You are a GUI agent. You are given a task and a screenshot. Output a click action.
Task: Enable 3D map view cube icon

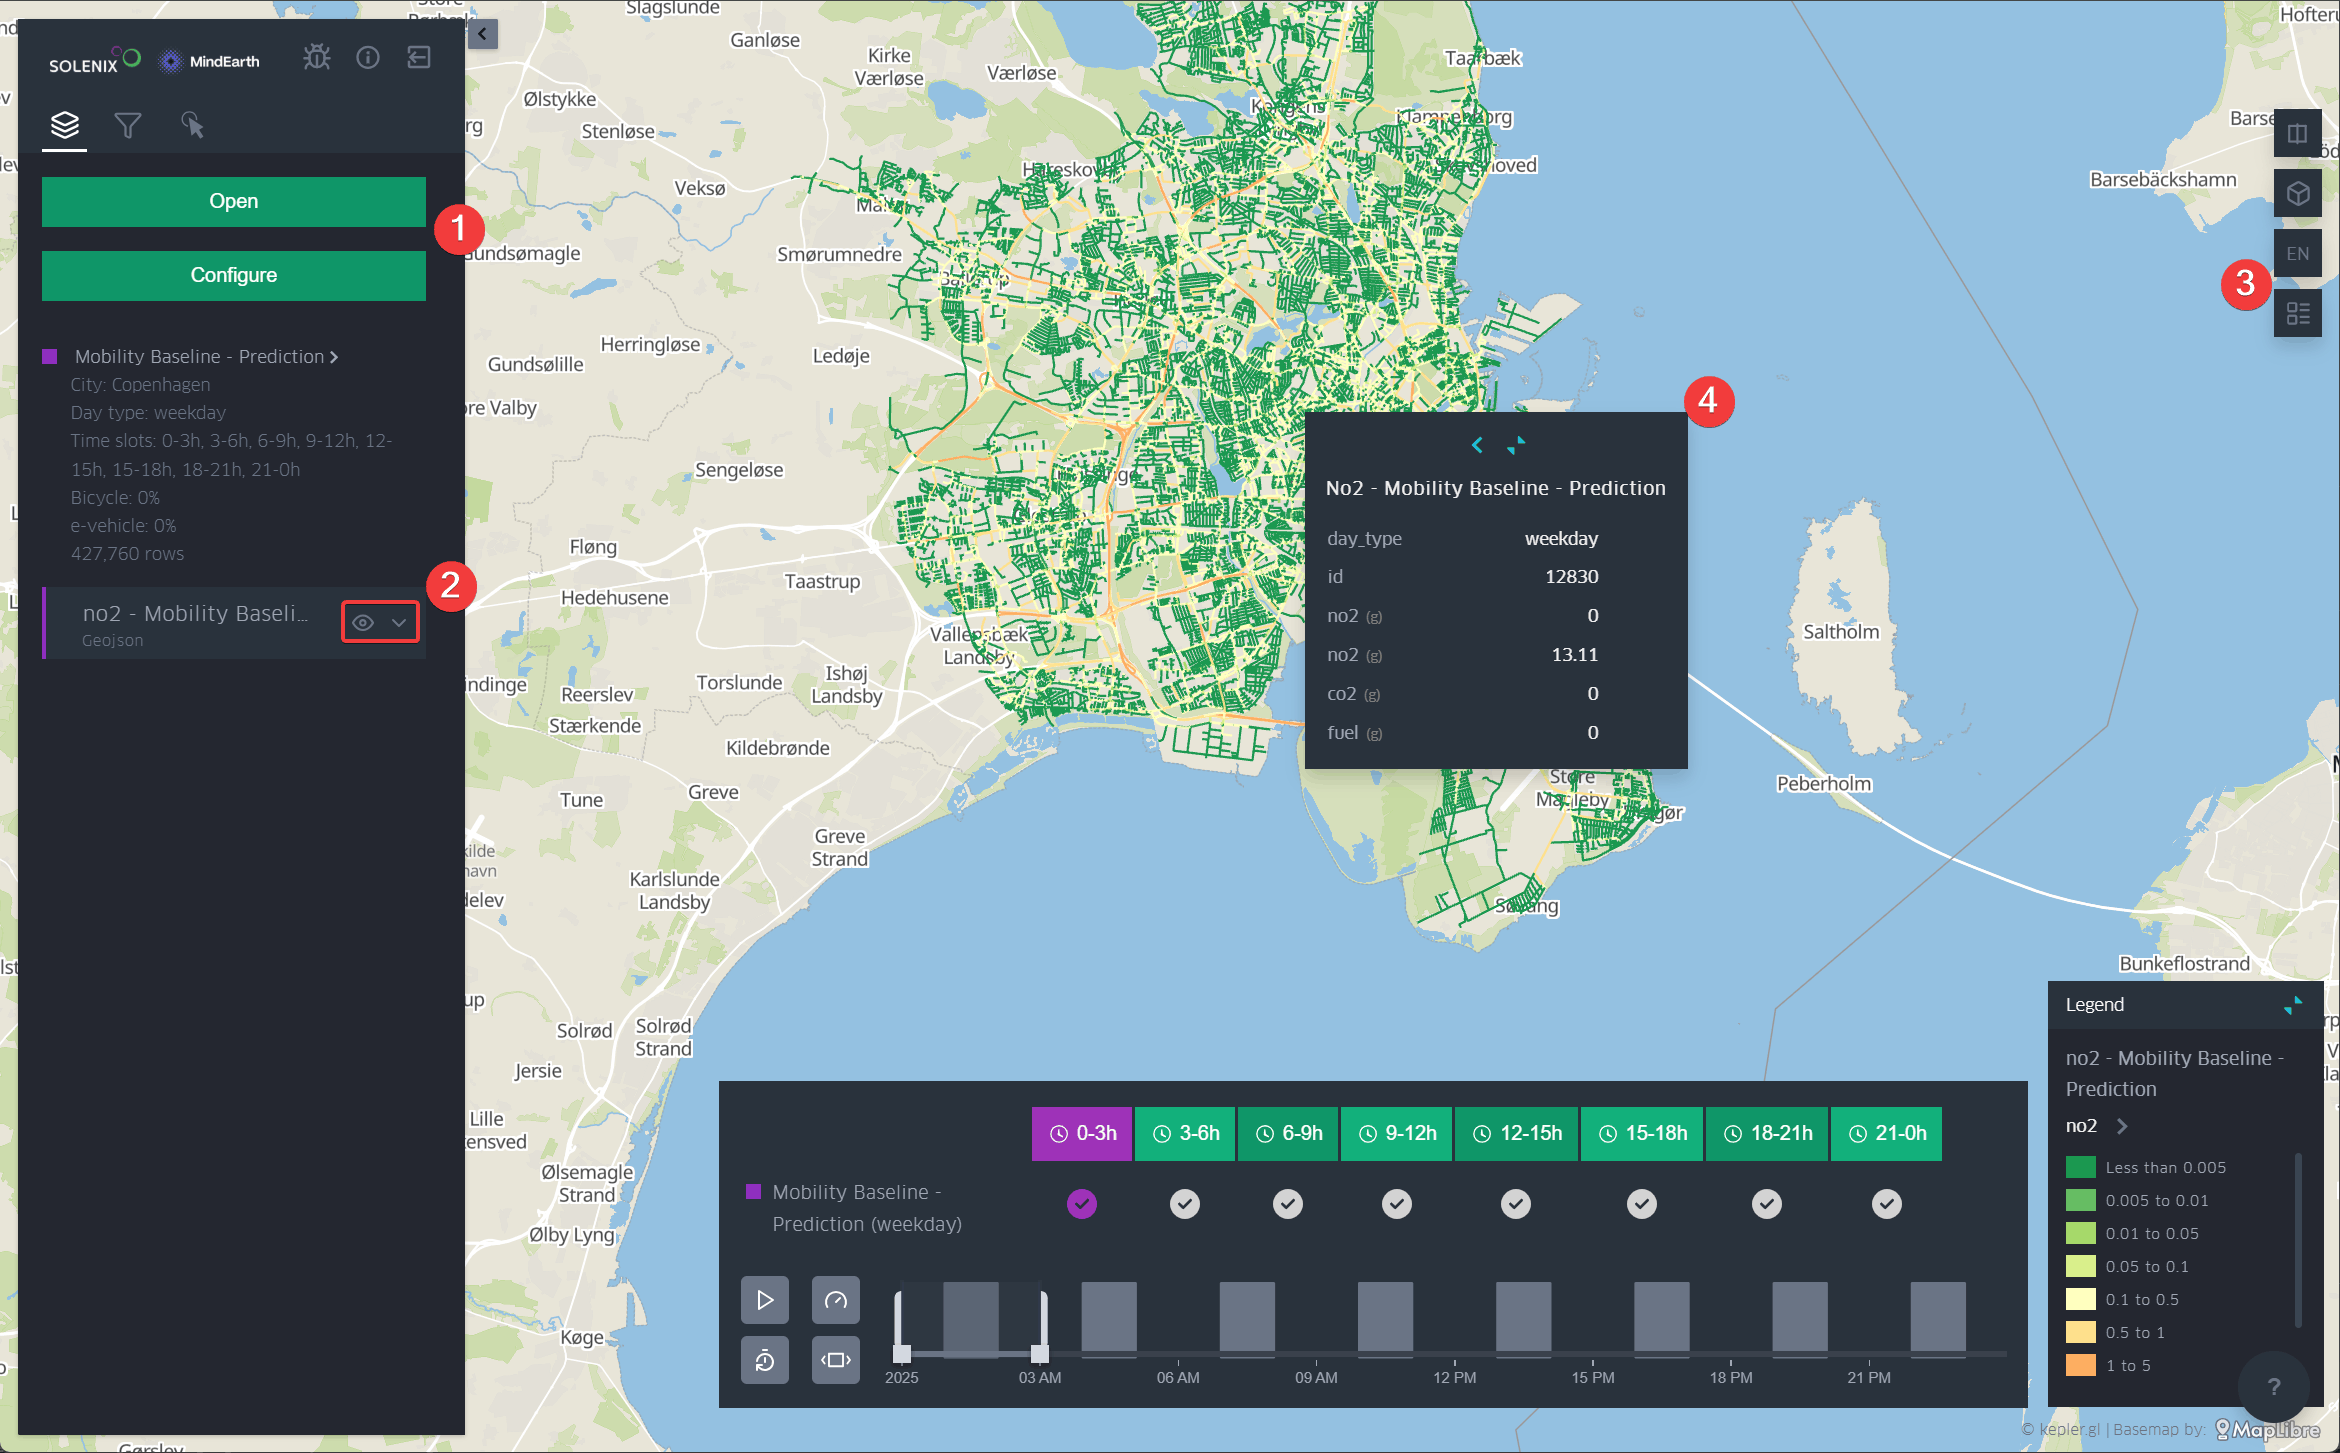2297,193
